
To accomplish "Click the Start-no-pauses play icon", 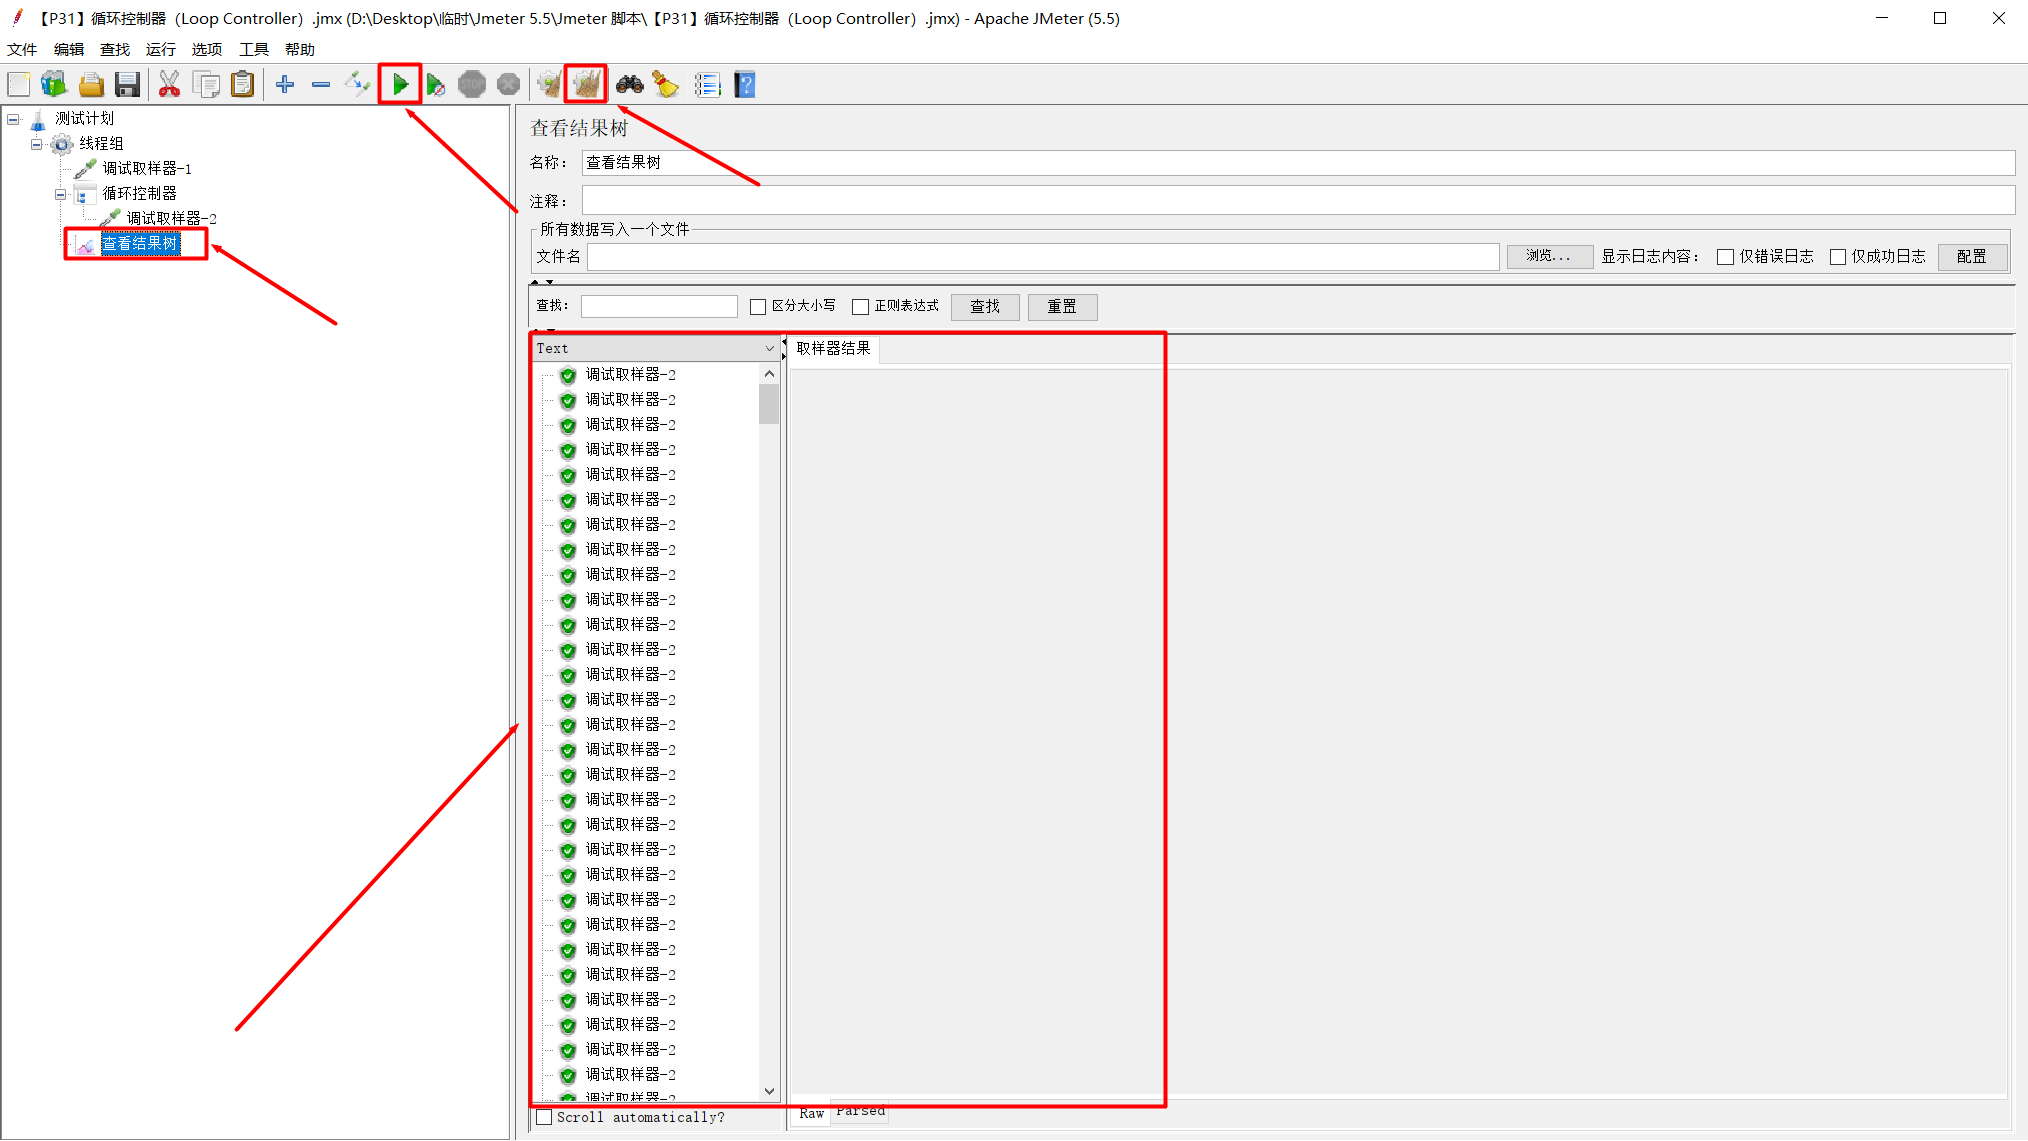I will (436, 84).
